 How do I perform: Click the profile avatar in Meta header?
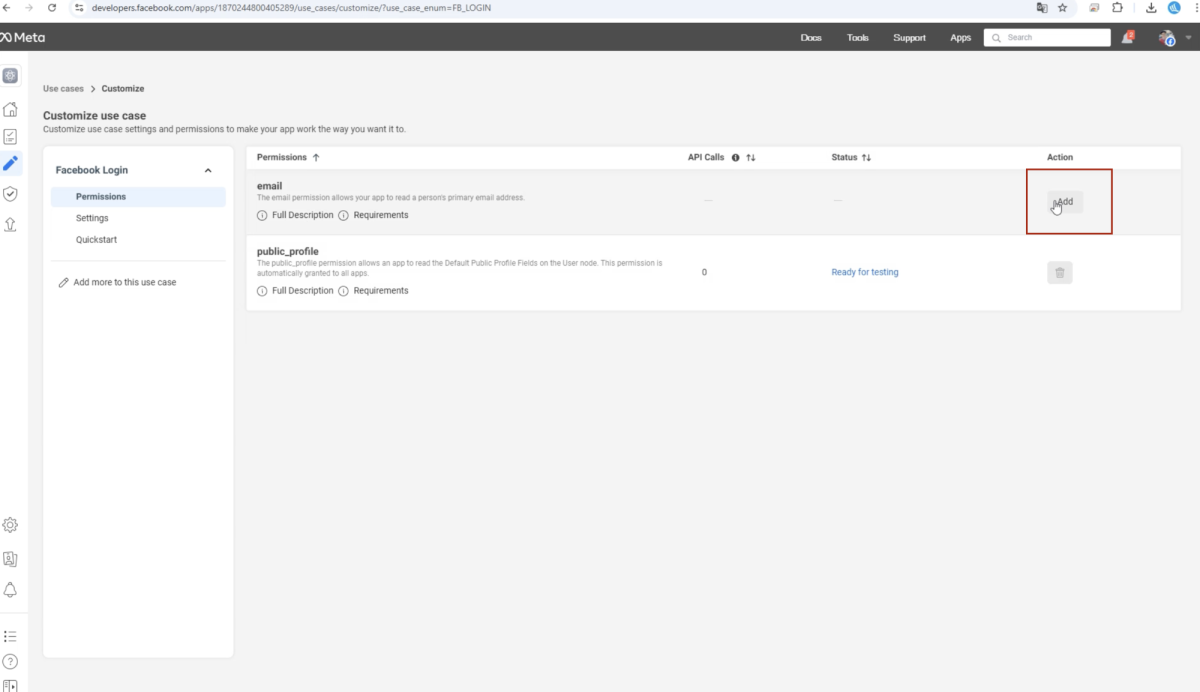(x=1167, y=37)
